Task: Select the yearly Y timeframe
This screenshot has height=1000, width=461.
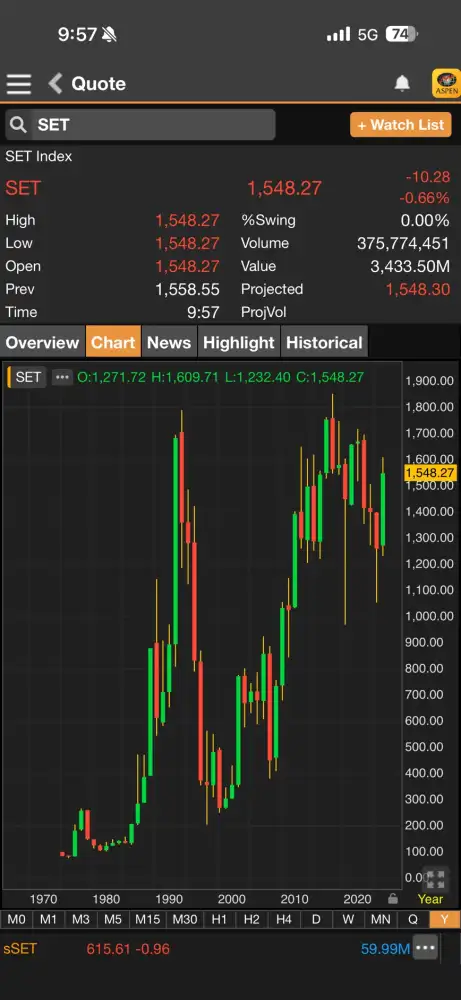Action: [444, 919]
